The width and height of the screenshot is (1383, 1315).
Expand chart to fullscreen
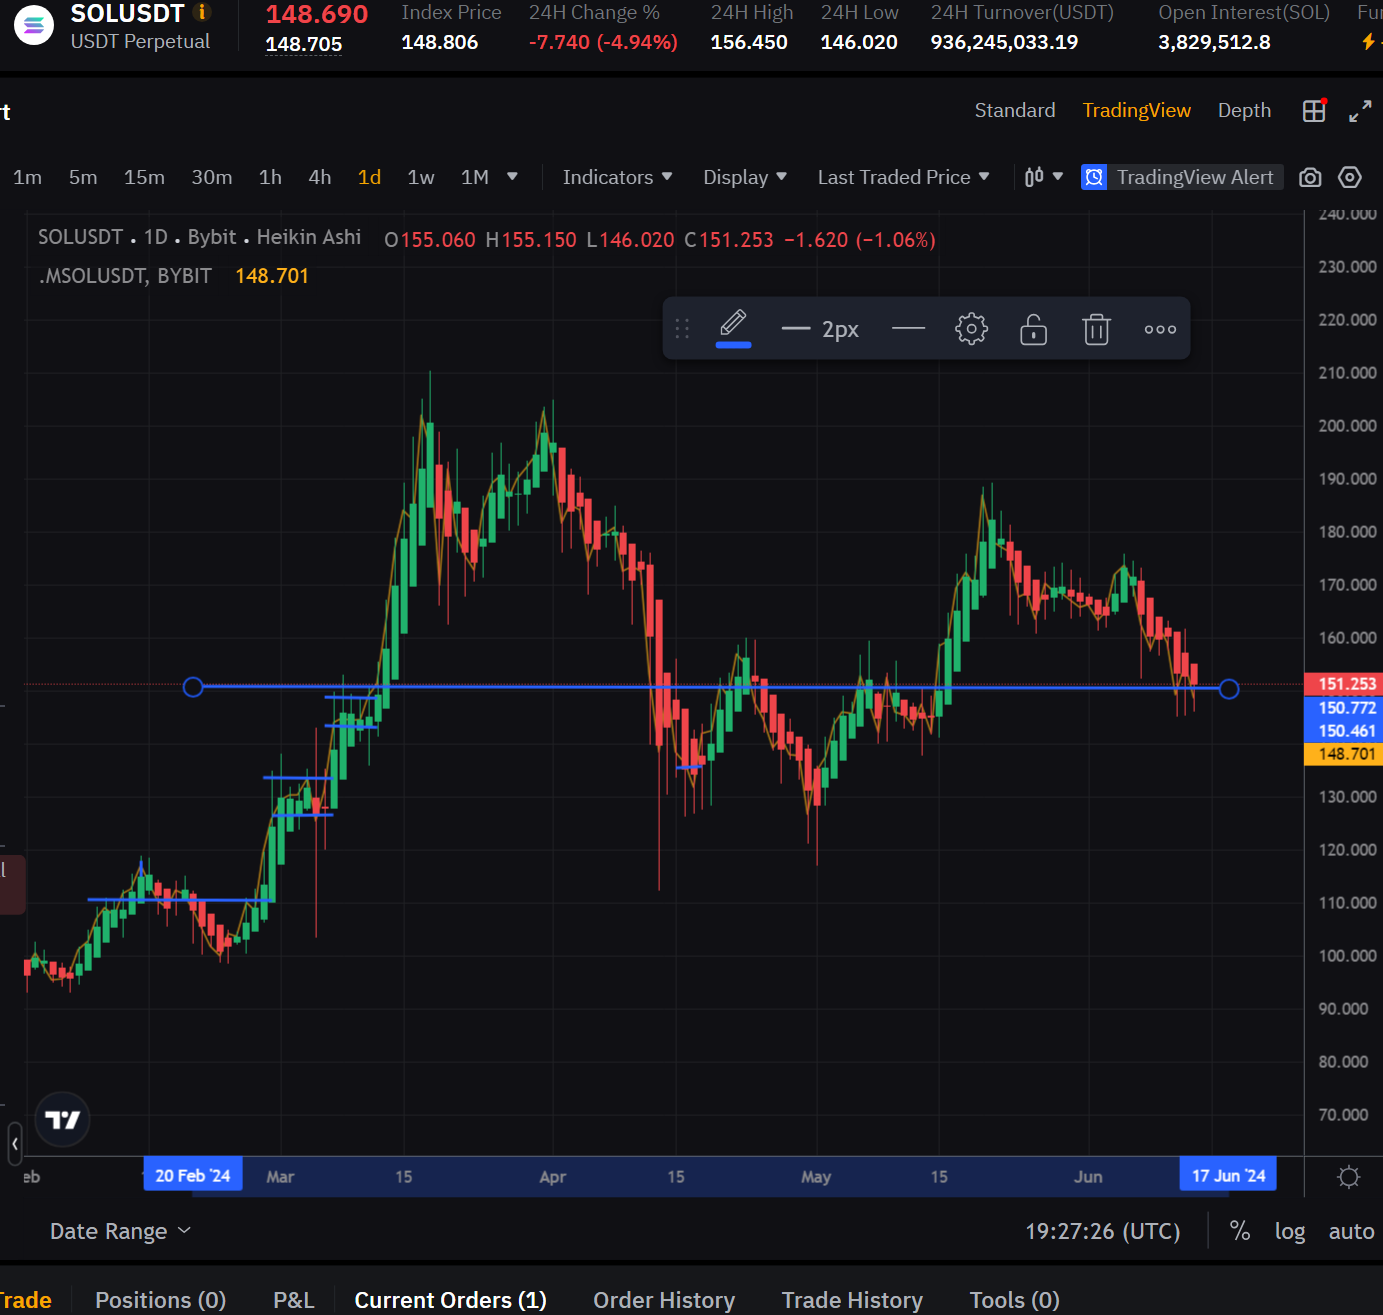pos(1360,111)
